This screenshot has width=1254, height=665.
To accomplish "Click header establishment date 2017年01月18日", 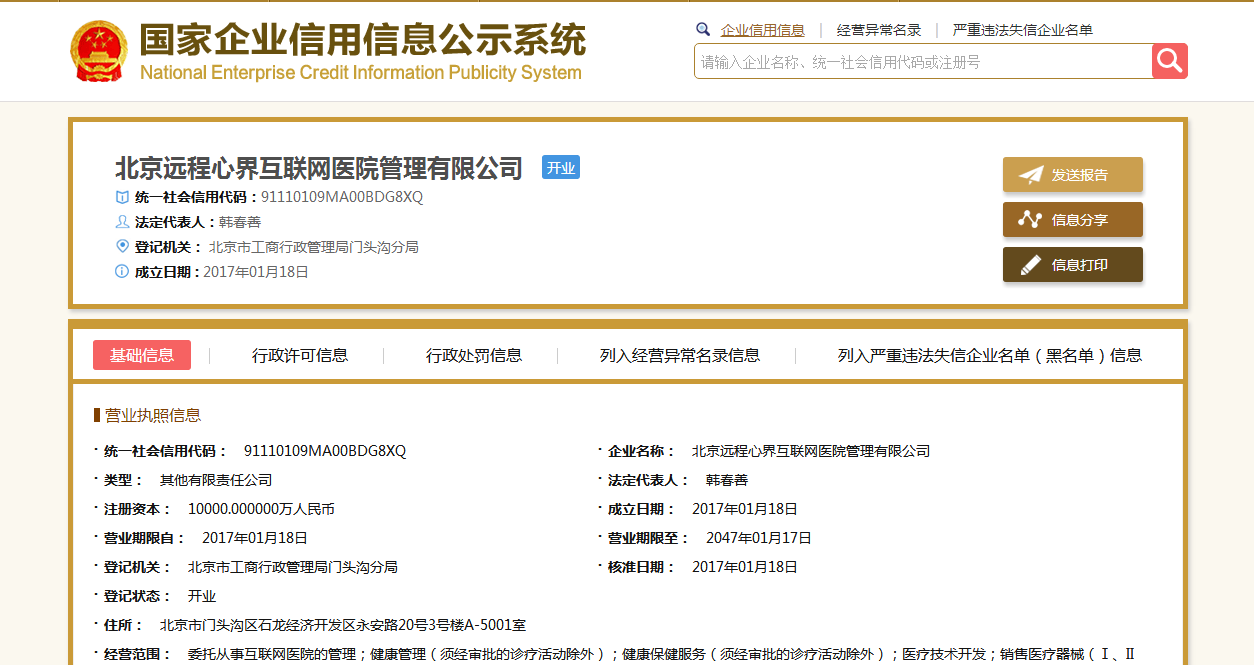I will coord(256,272).
